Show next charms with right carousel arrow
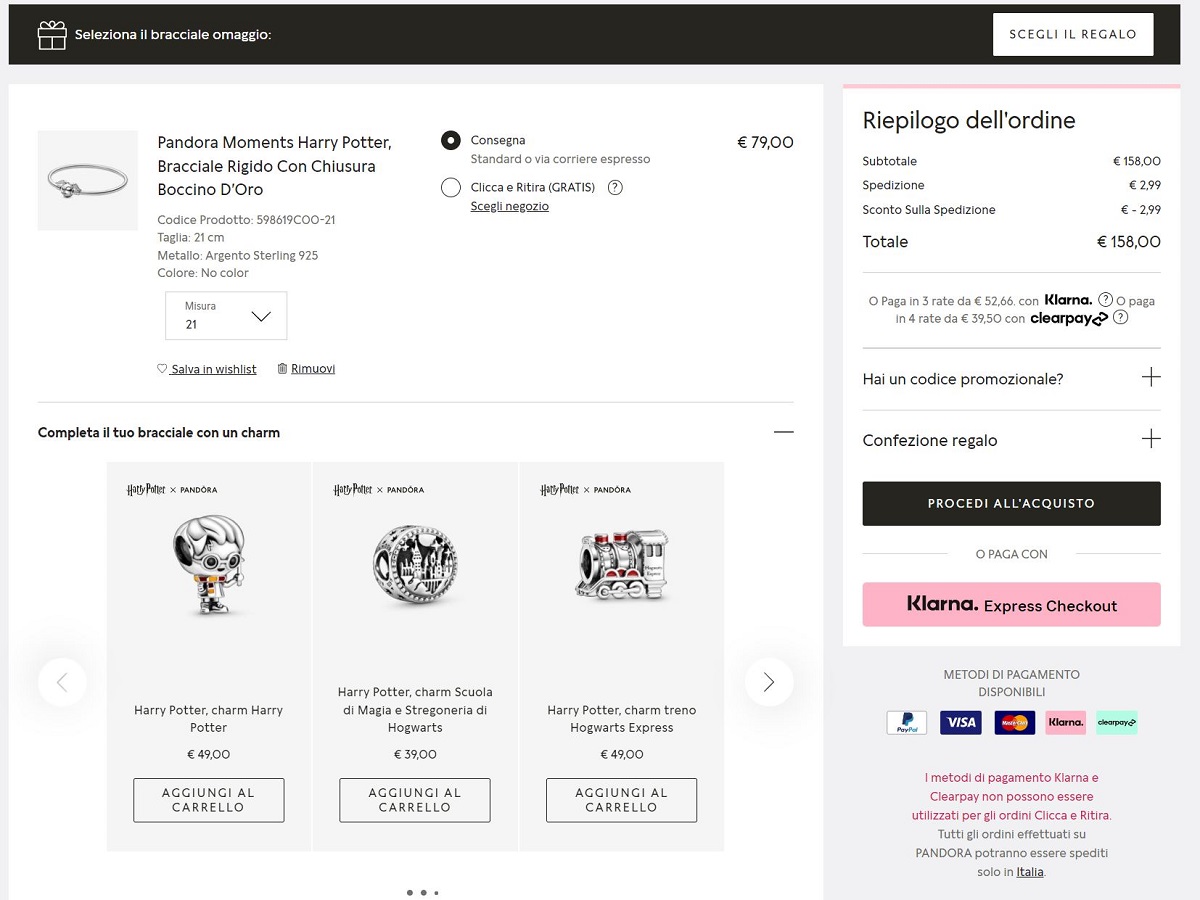Screen dimensions: 1200x900 click(769, 682)
